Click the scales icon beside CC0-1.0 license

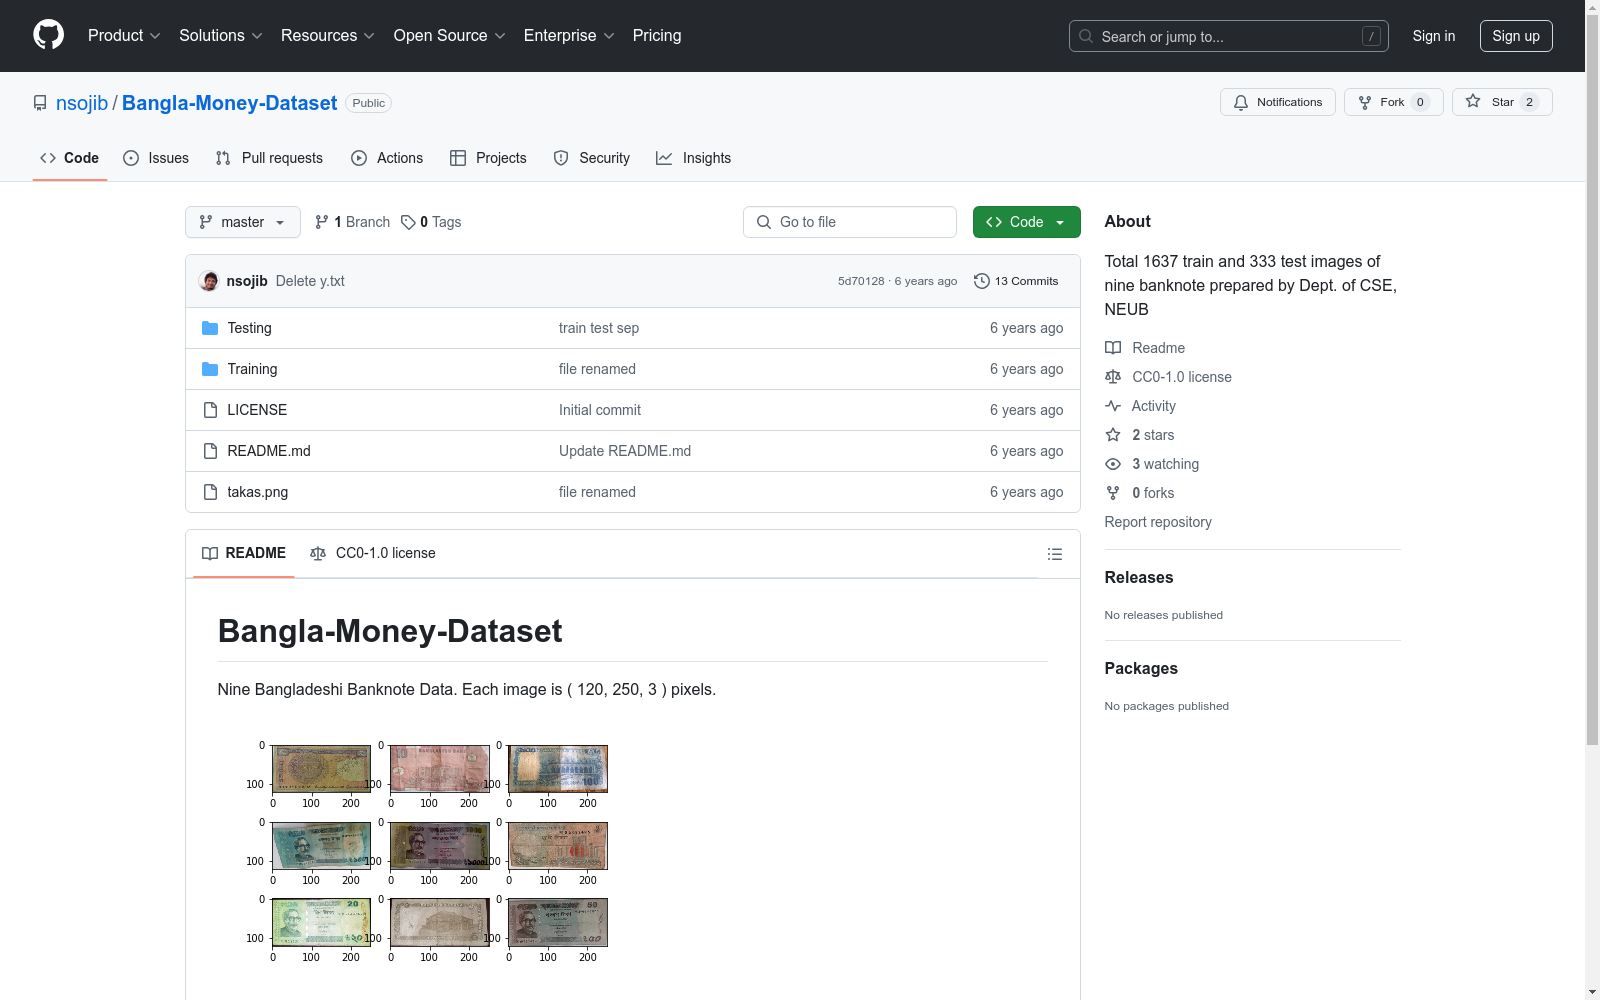[x=1113, y=377]
